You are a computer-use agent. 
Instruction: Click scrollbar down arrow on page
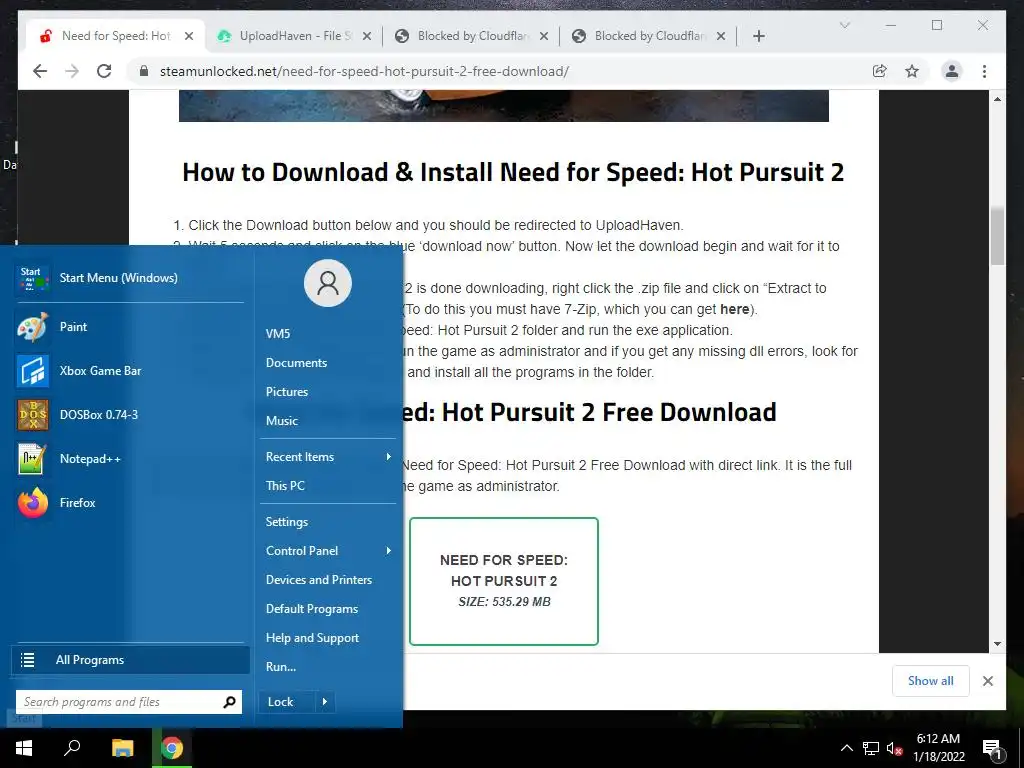(997, 644)
